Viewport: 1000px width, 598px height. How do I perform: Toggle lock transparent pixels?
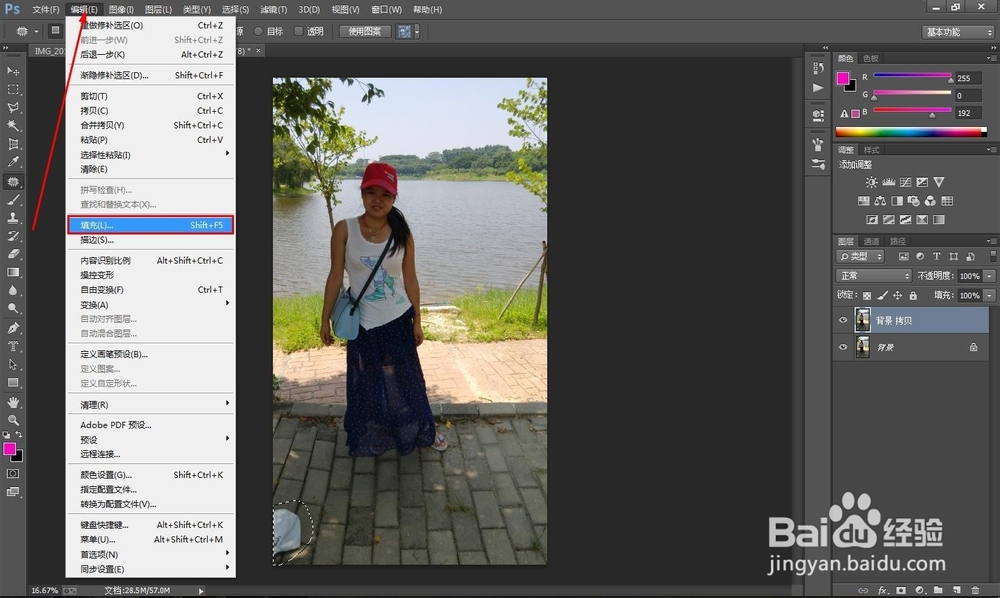(867, 295)
